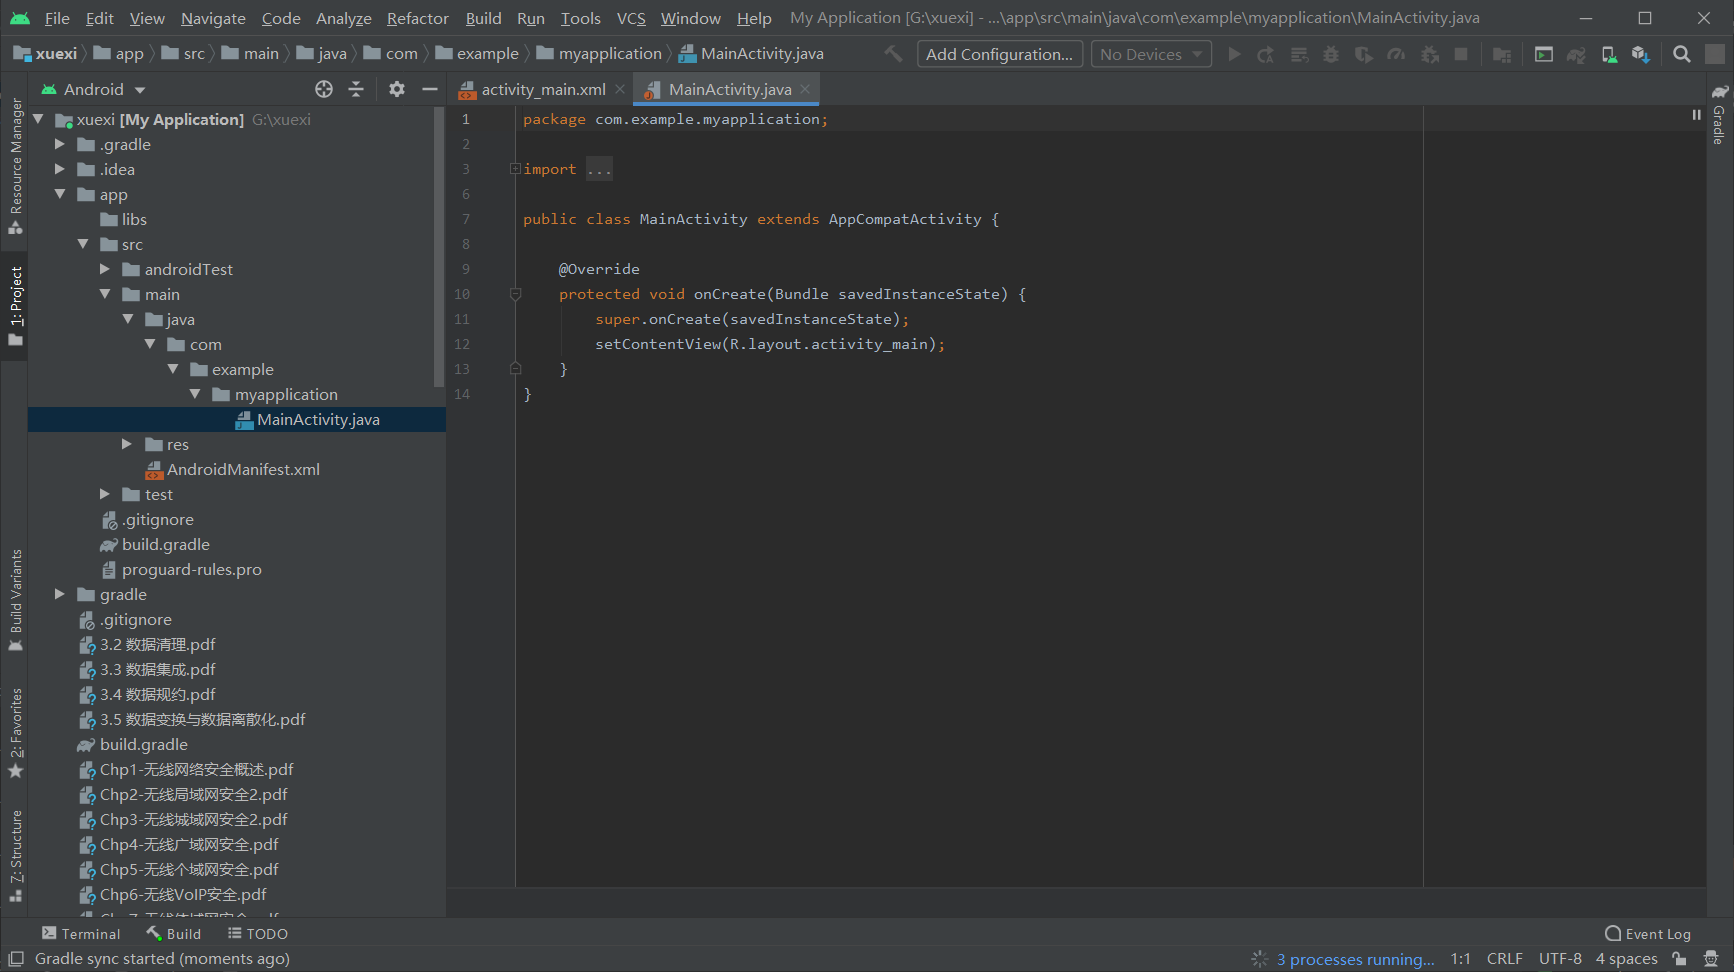1734x972 pixels.
Task: Open the Android project view dropdown
Action: point(93,89)
